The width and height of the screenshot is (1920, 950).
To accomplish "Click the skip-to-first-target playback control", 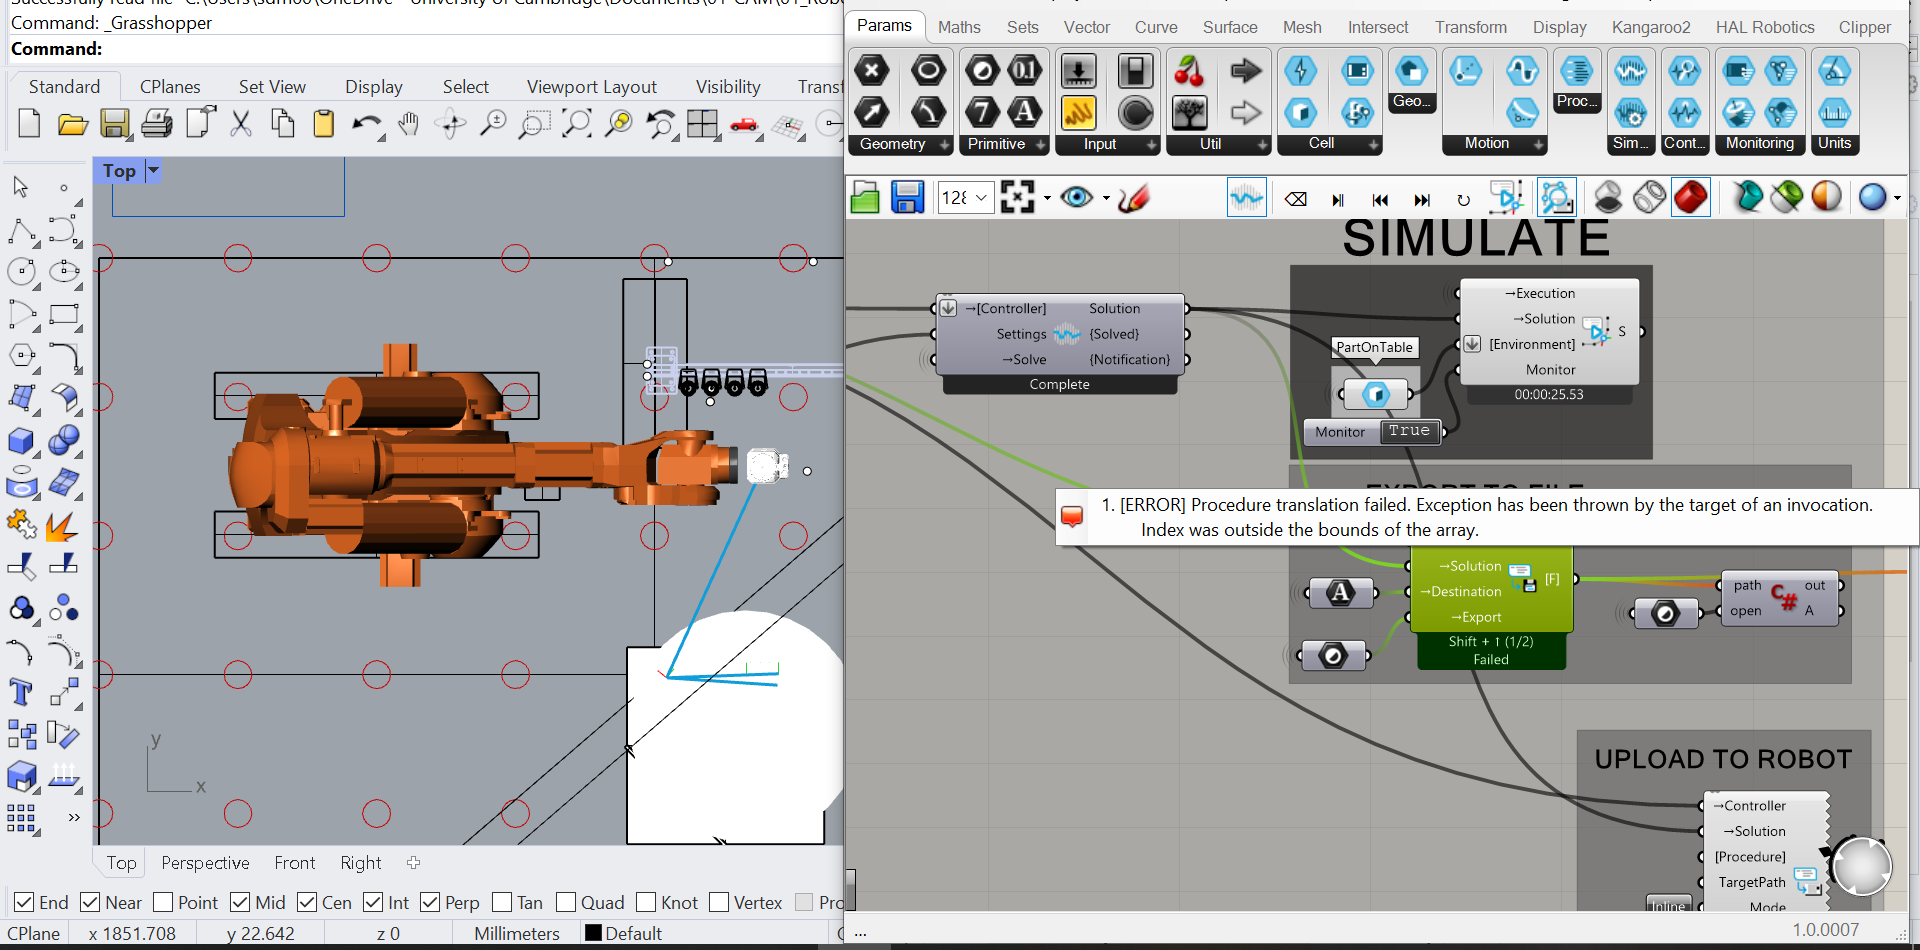I will 1380,199.
